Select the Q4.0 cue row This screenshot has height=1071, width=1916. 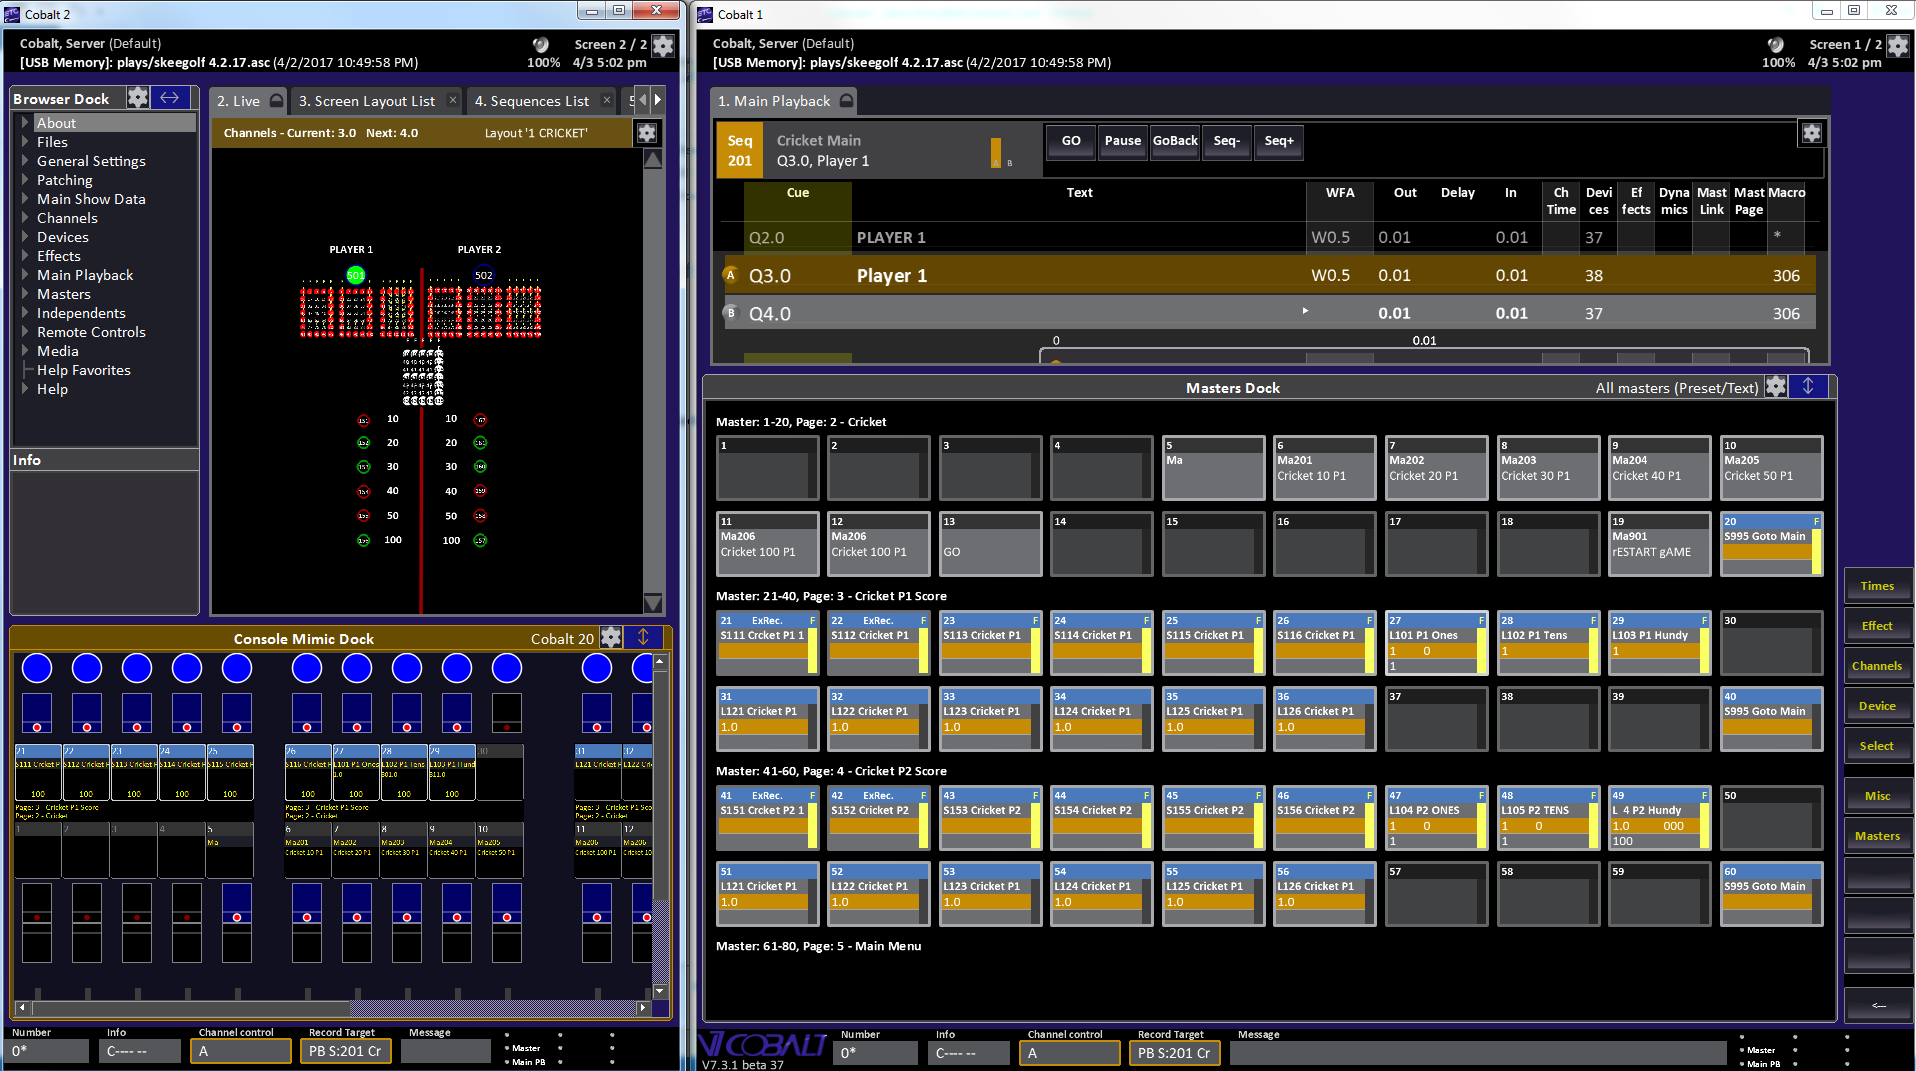1268,313
